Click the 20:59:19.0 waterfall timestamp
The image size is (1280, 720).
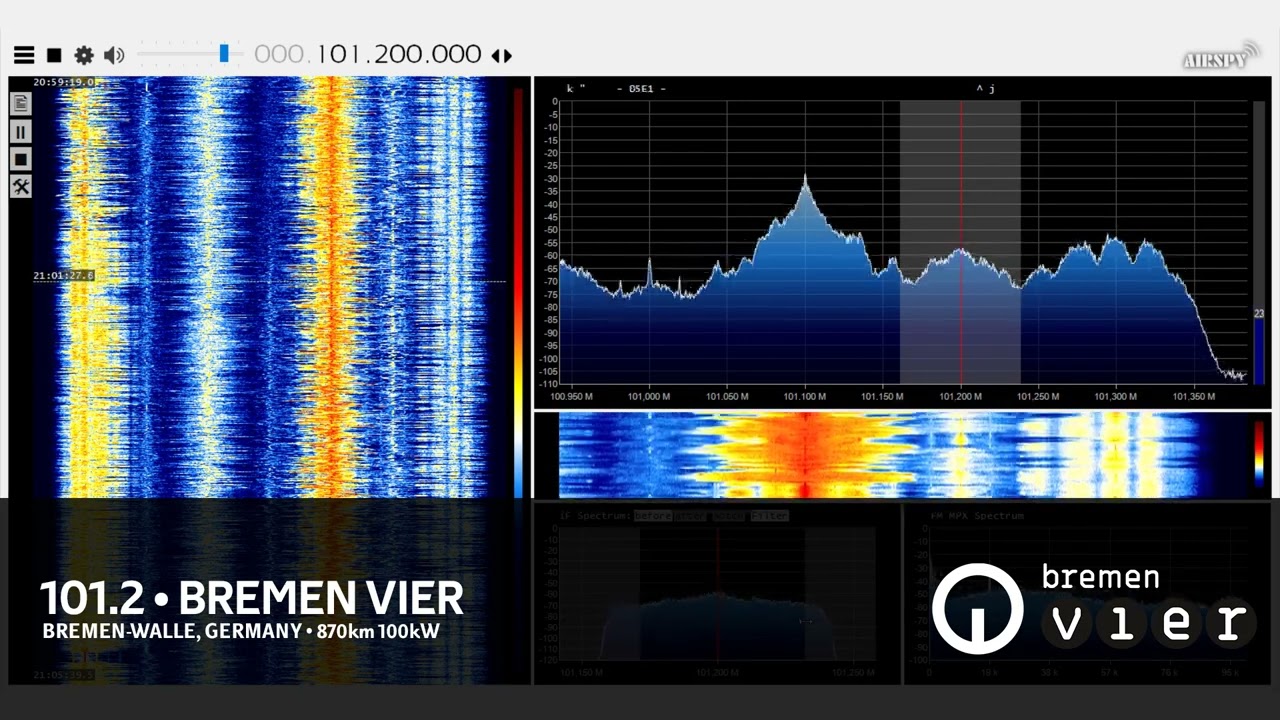(64, 82)
